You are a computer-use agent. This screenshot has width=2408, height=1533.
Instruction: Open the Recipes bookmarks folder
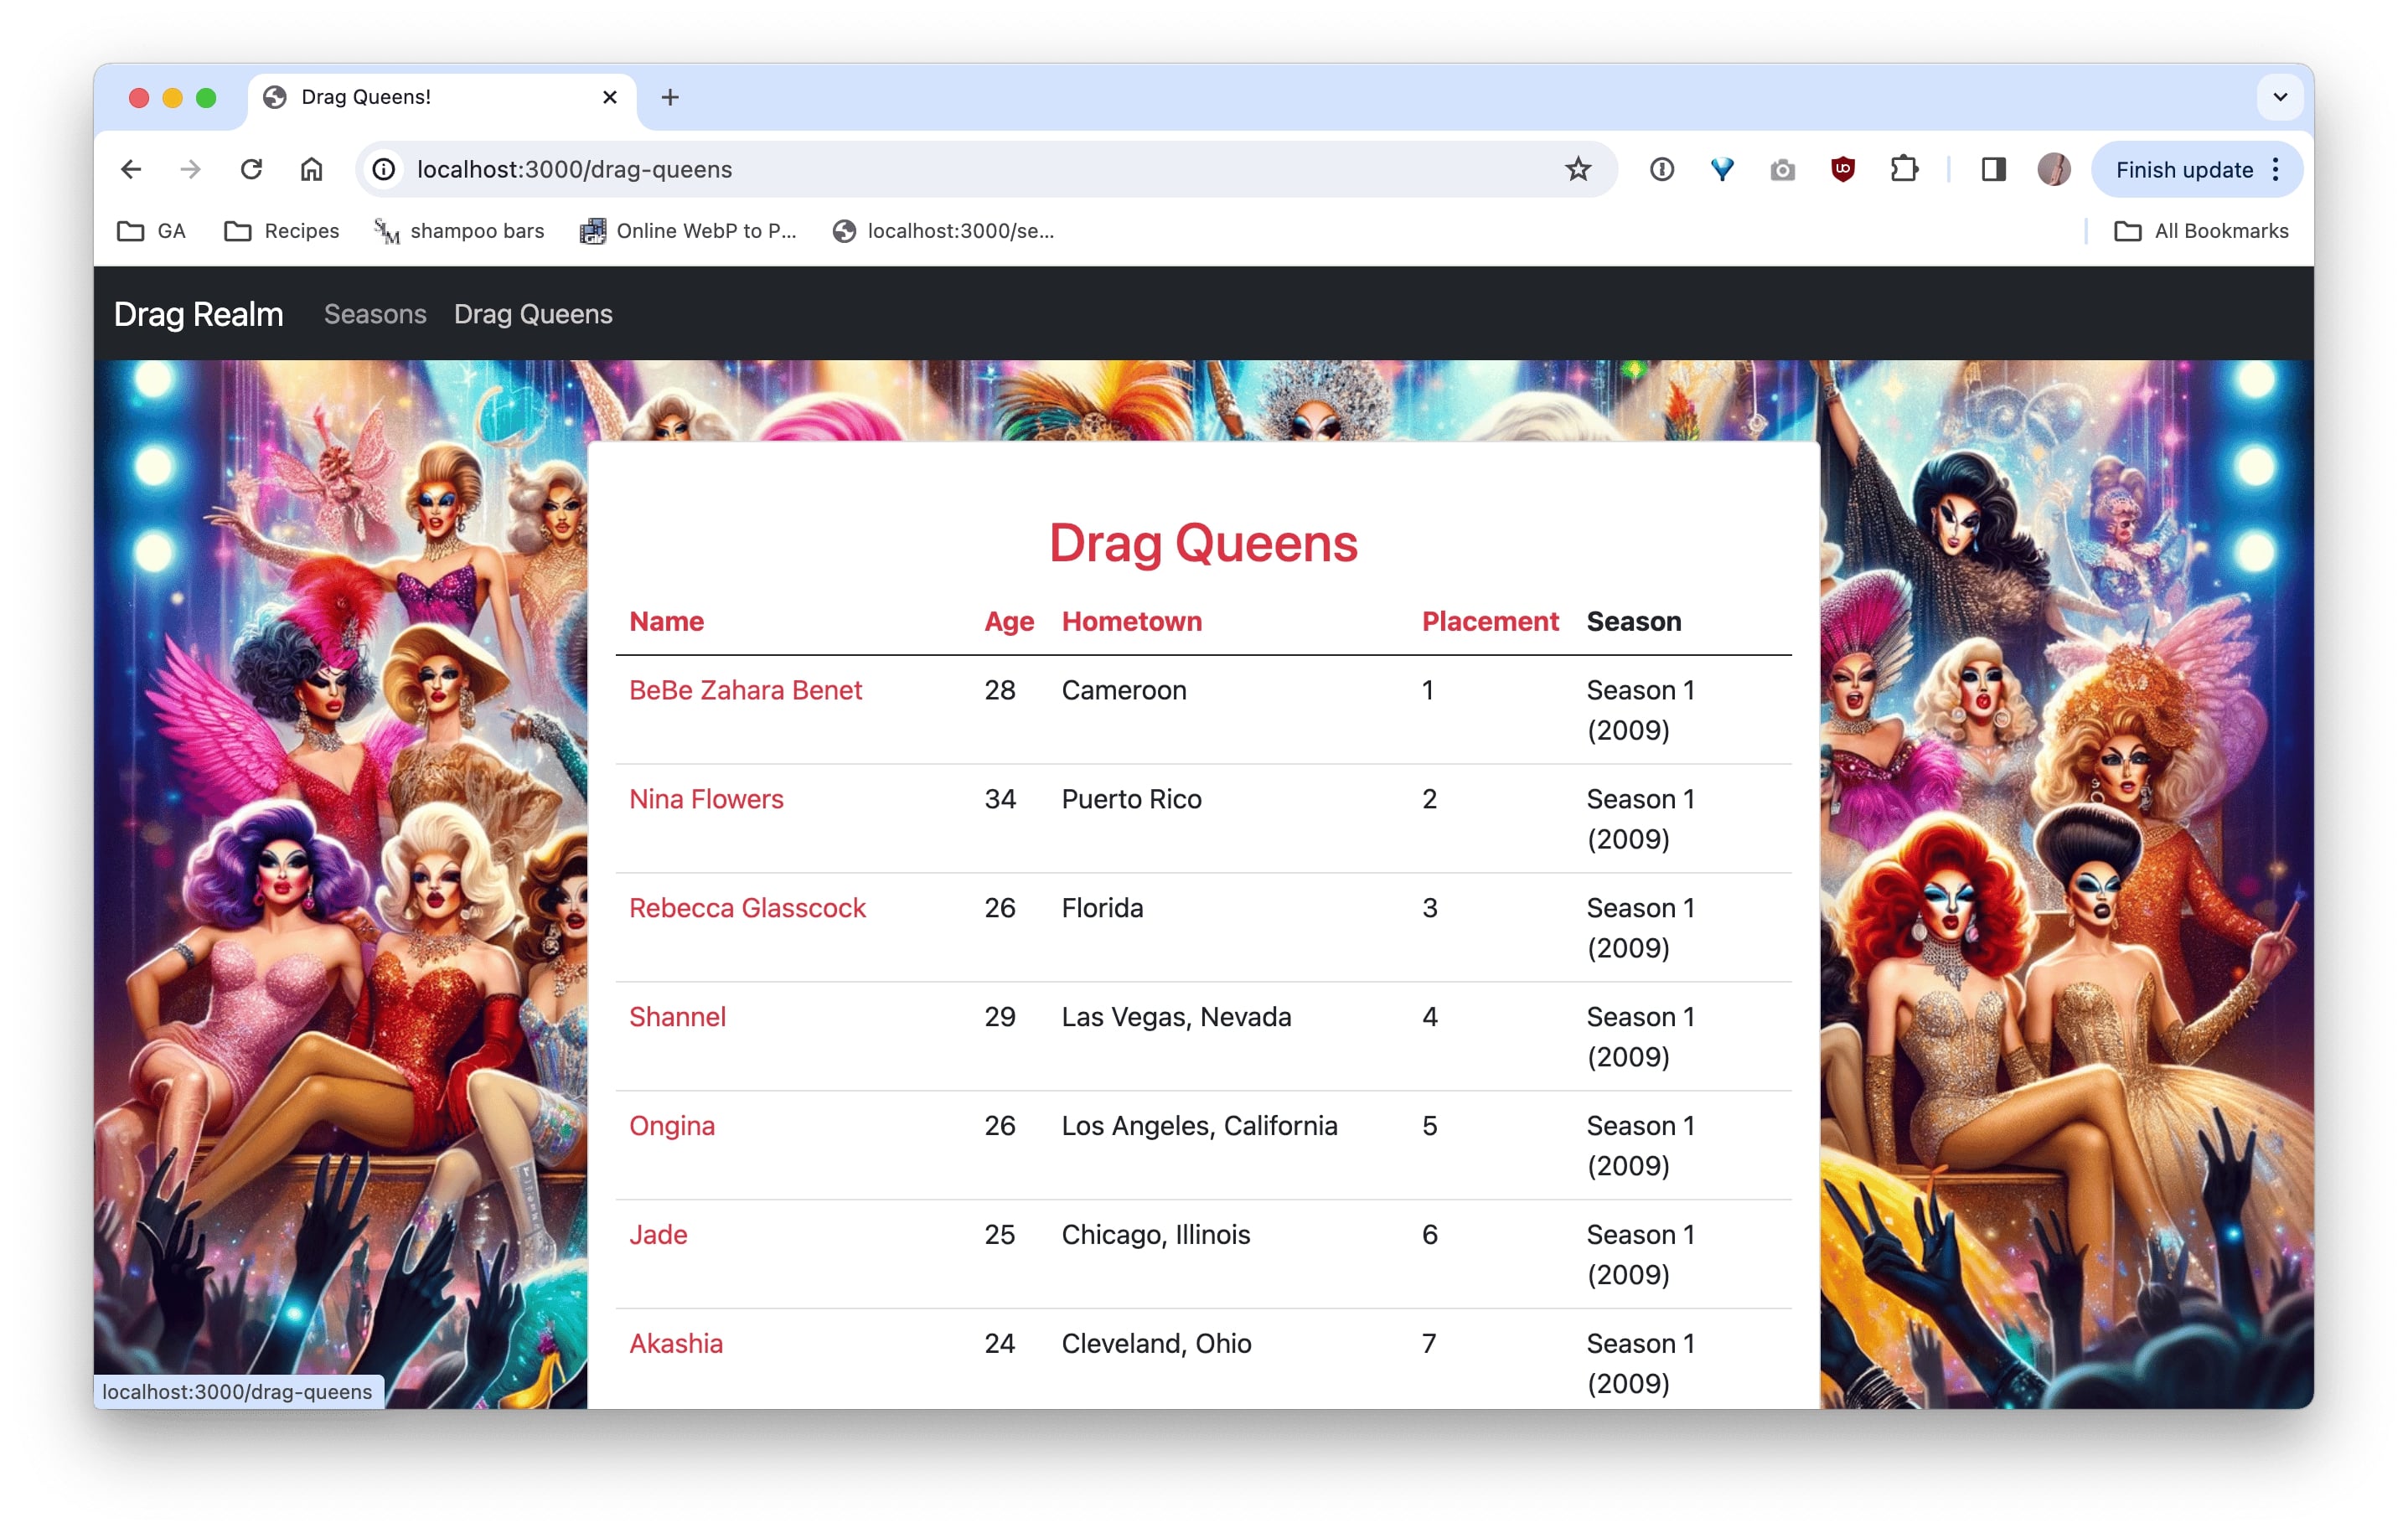(x=282, y=231)
